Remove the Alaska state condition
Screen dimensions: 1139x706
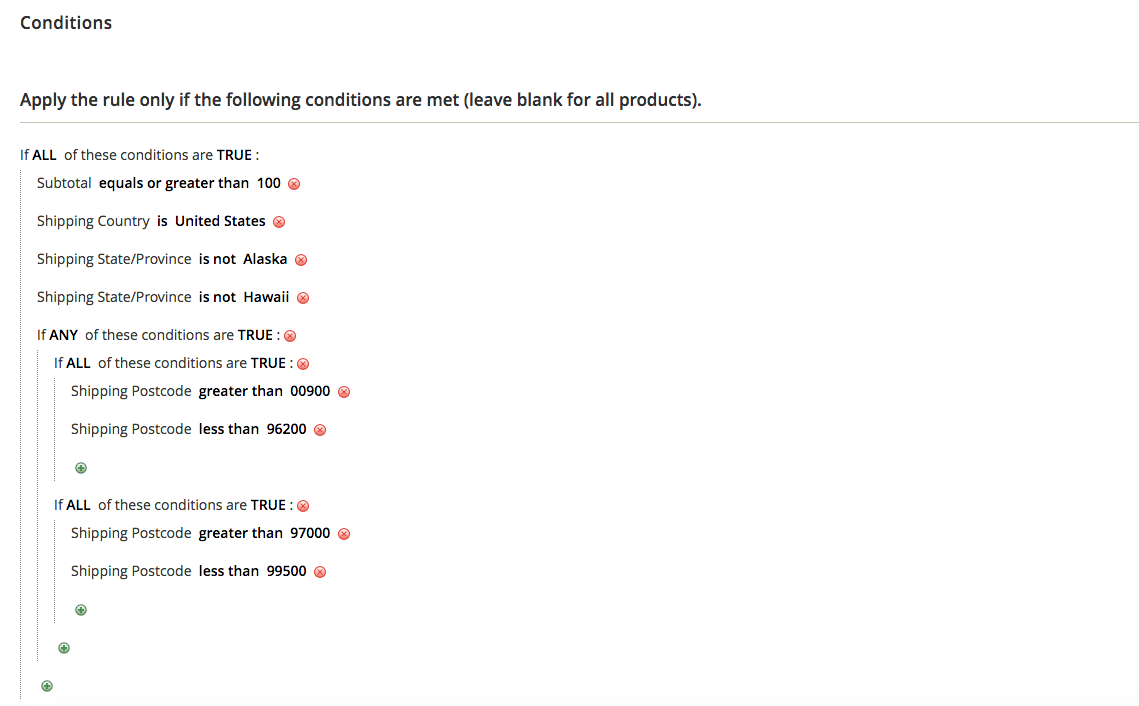[x=301, y=260]
